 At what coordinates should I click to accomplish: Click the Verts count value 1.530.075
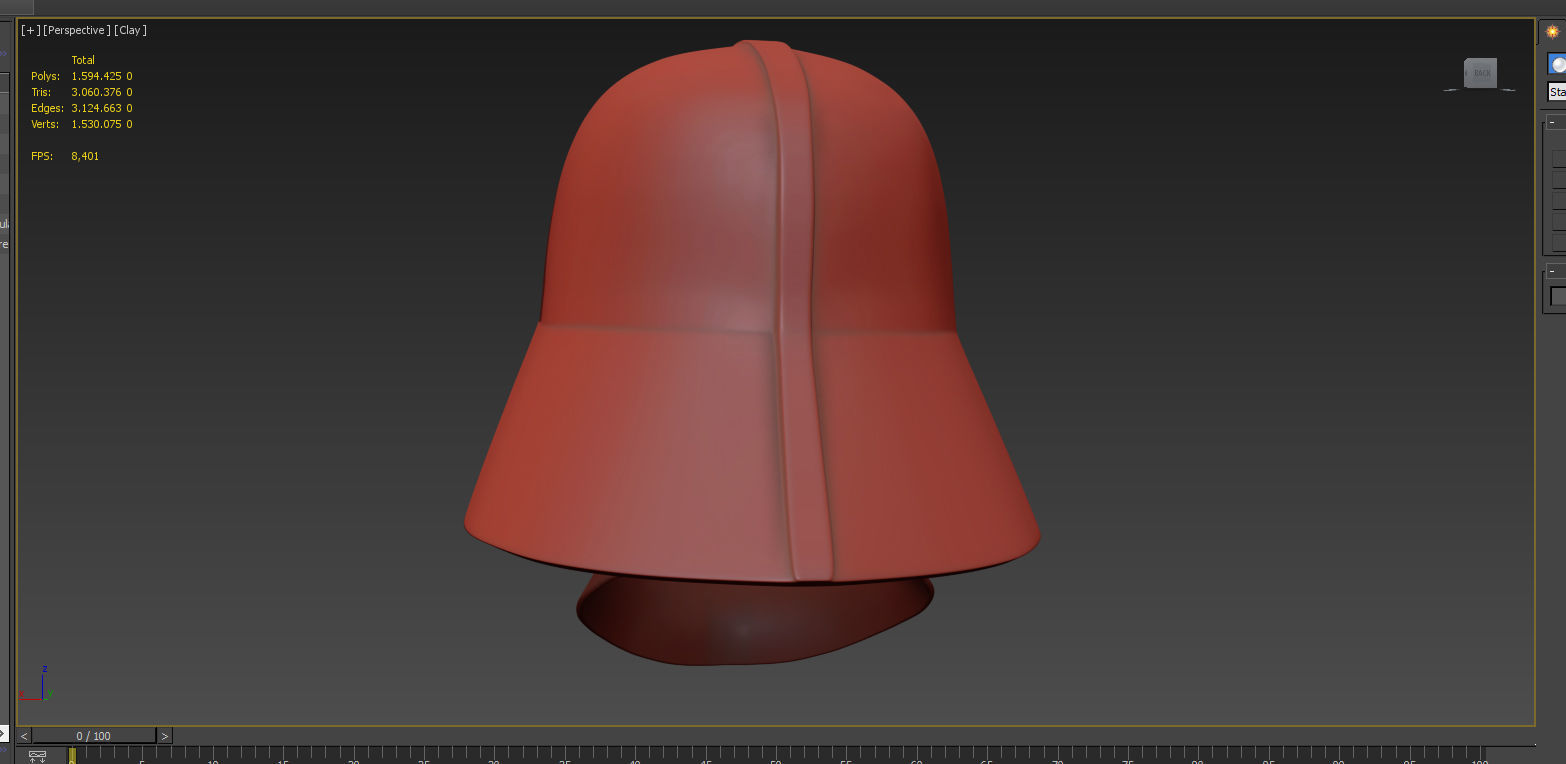click(x=97, y=124)
